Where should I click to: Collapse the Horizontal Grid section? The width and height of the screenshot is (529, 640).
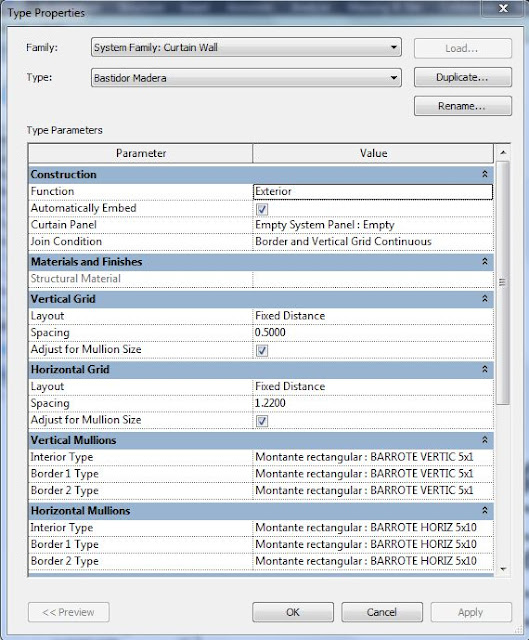[485, 369]
